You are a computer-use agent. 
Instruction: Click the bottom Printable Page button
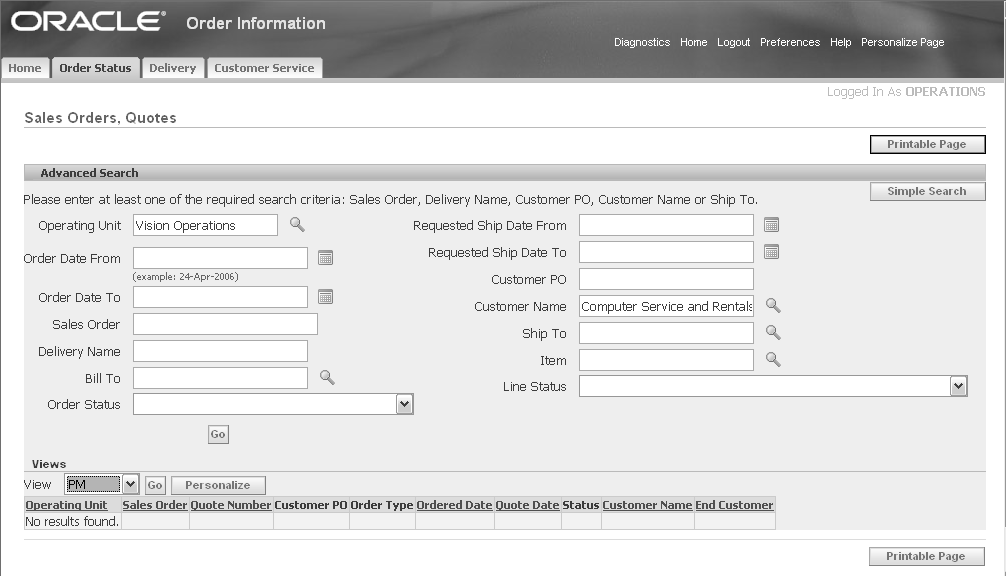click(926, 556)
